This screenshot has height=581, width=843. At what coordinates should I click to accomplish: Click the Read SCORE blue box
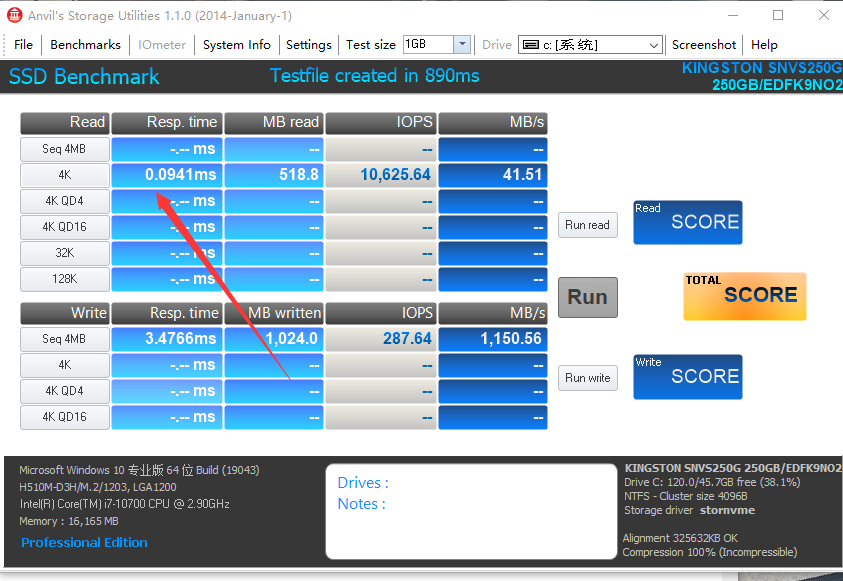[687, 222]
